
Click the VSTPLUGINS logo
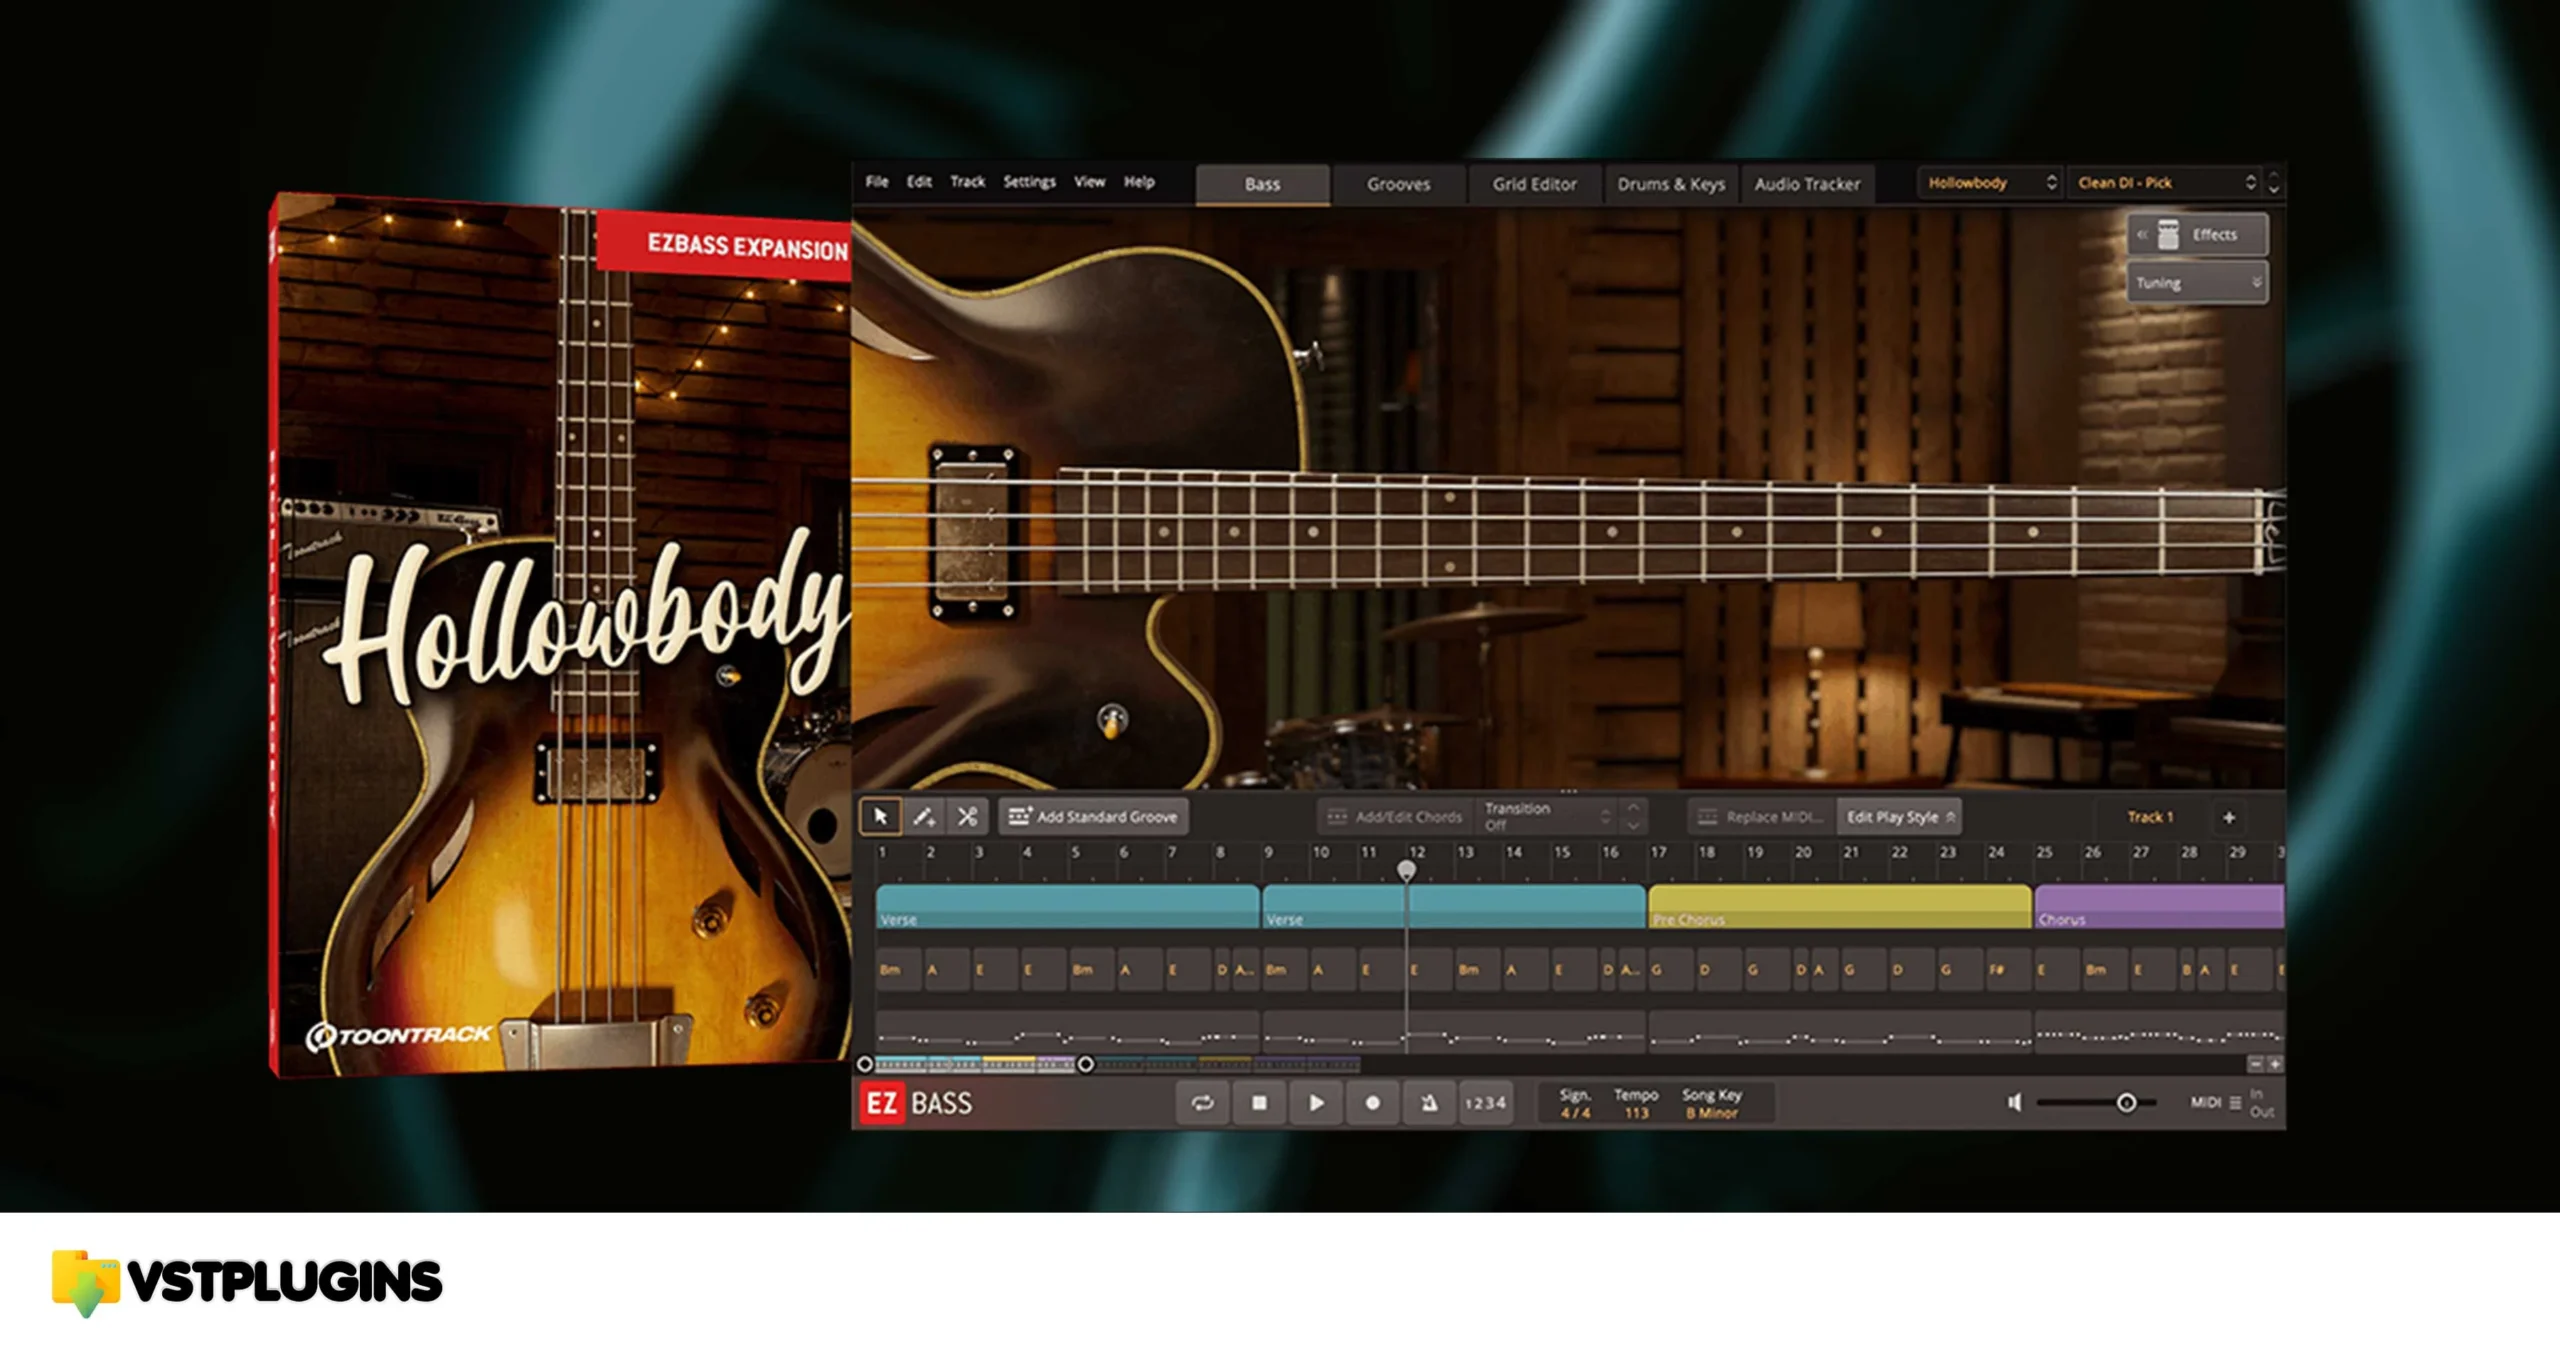(x=246, y=1282)
